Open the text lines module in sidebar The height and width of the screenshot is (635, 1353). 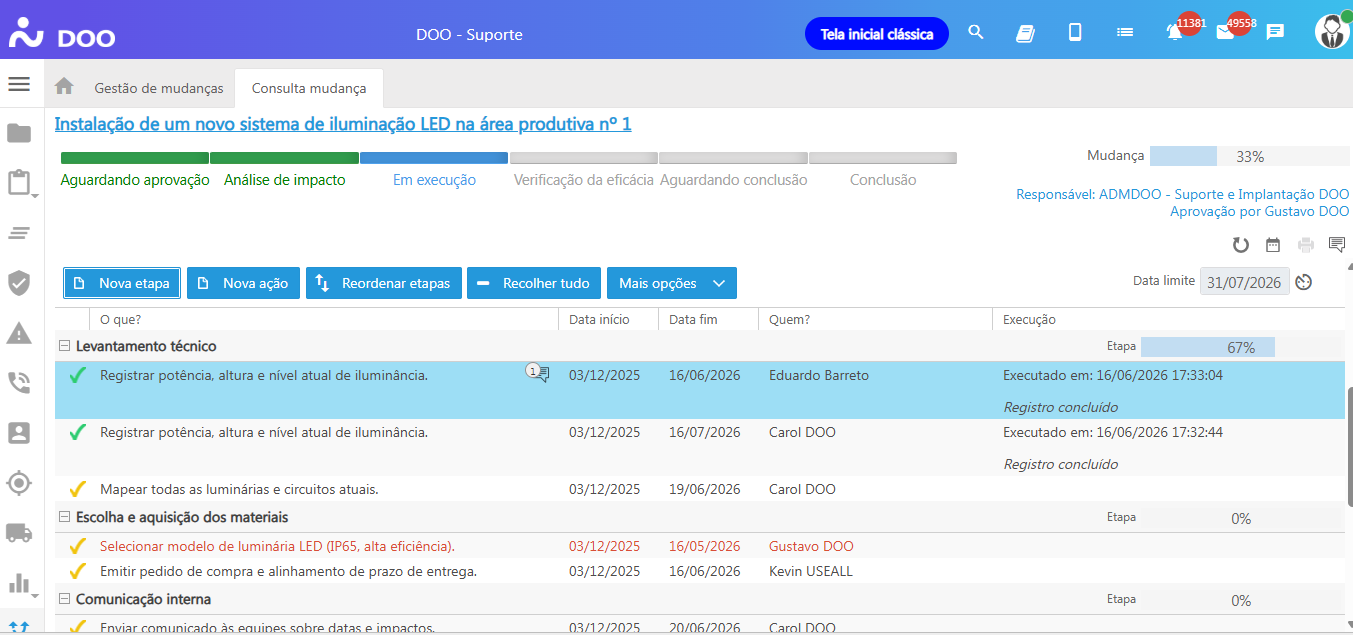click(18, 233)
